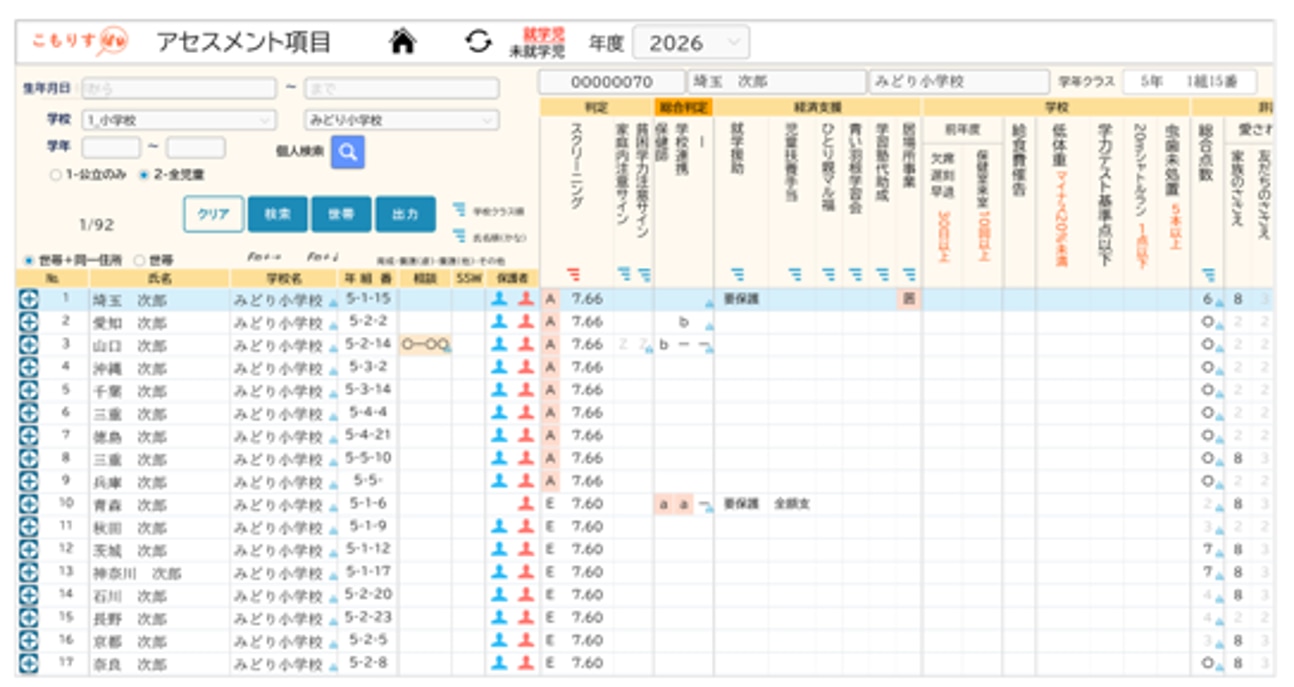Choose the 世帯 radio option

tap(140, 260)
